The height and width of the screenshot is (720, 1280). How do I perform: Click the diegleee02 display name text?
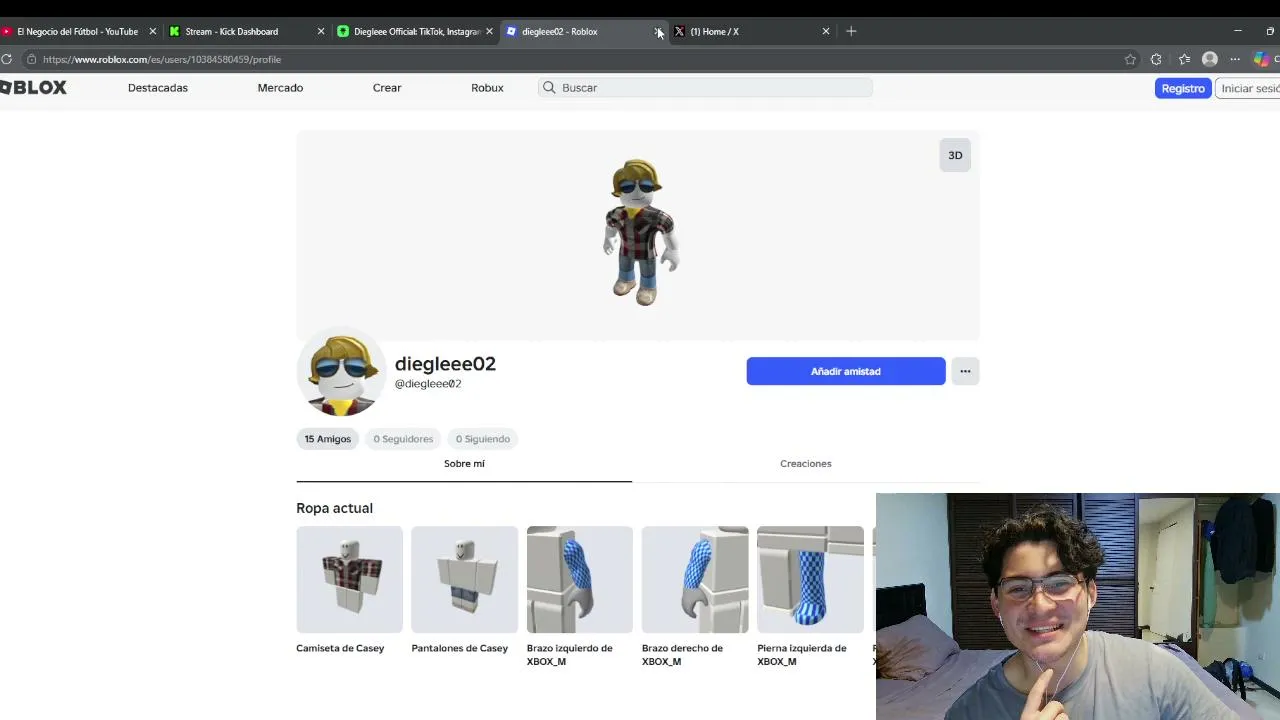(445, 364)
